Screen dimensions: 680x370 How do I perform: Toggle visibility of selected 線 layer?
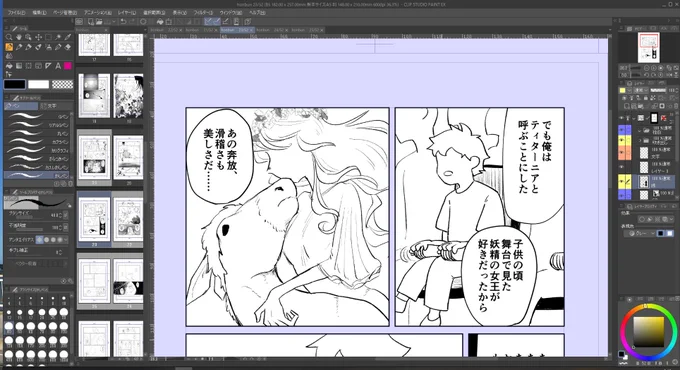click(622, 181)
